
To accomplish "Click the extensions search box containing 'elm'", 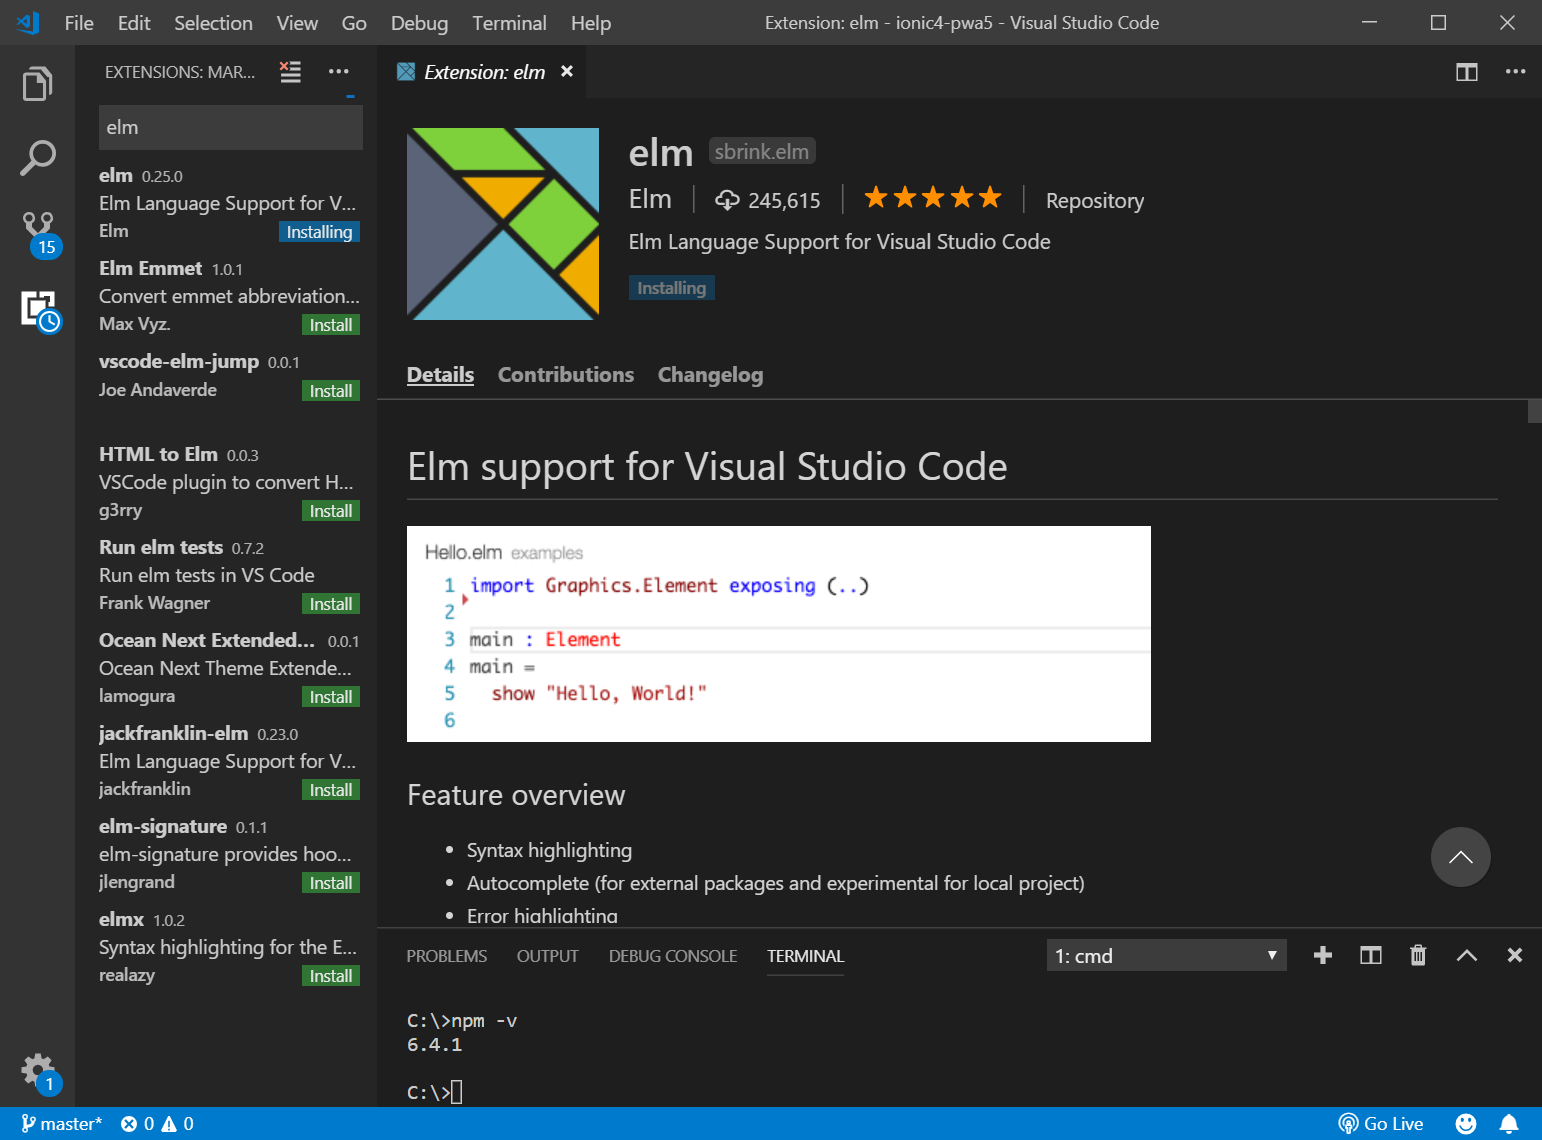I will click(230, 128).
